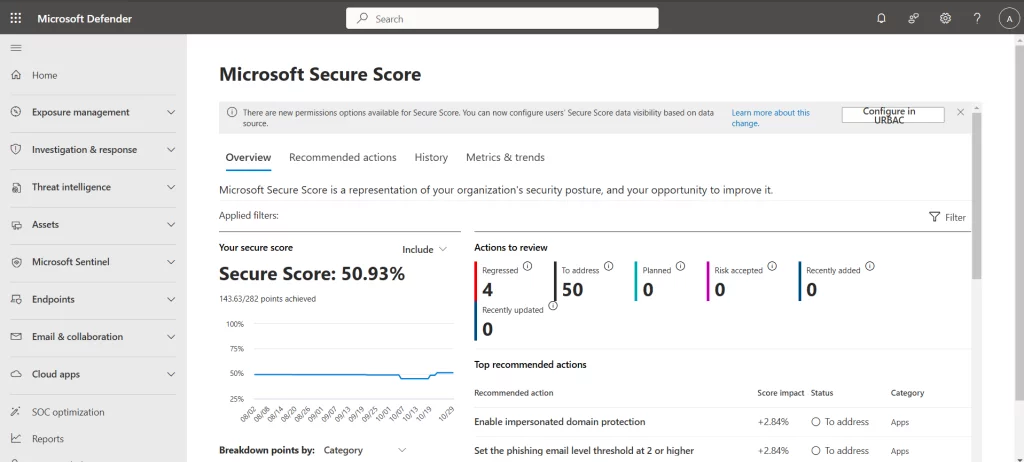The image size is (1024, 462).
Task: Switch to Metrics & trends tab
Action: 505,157
